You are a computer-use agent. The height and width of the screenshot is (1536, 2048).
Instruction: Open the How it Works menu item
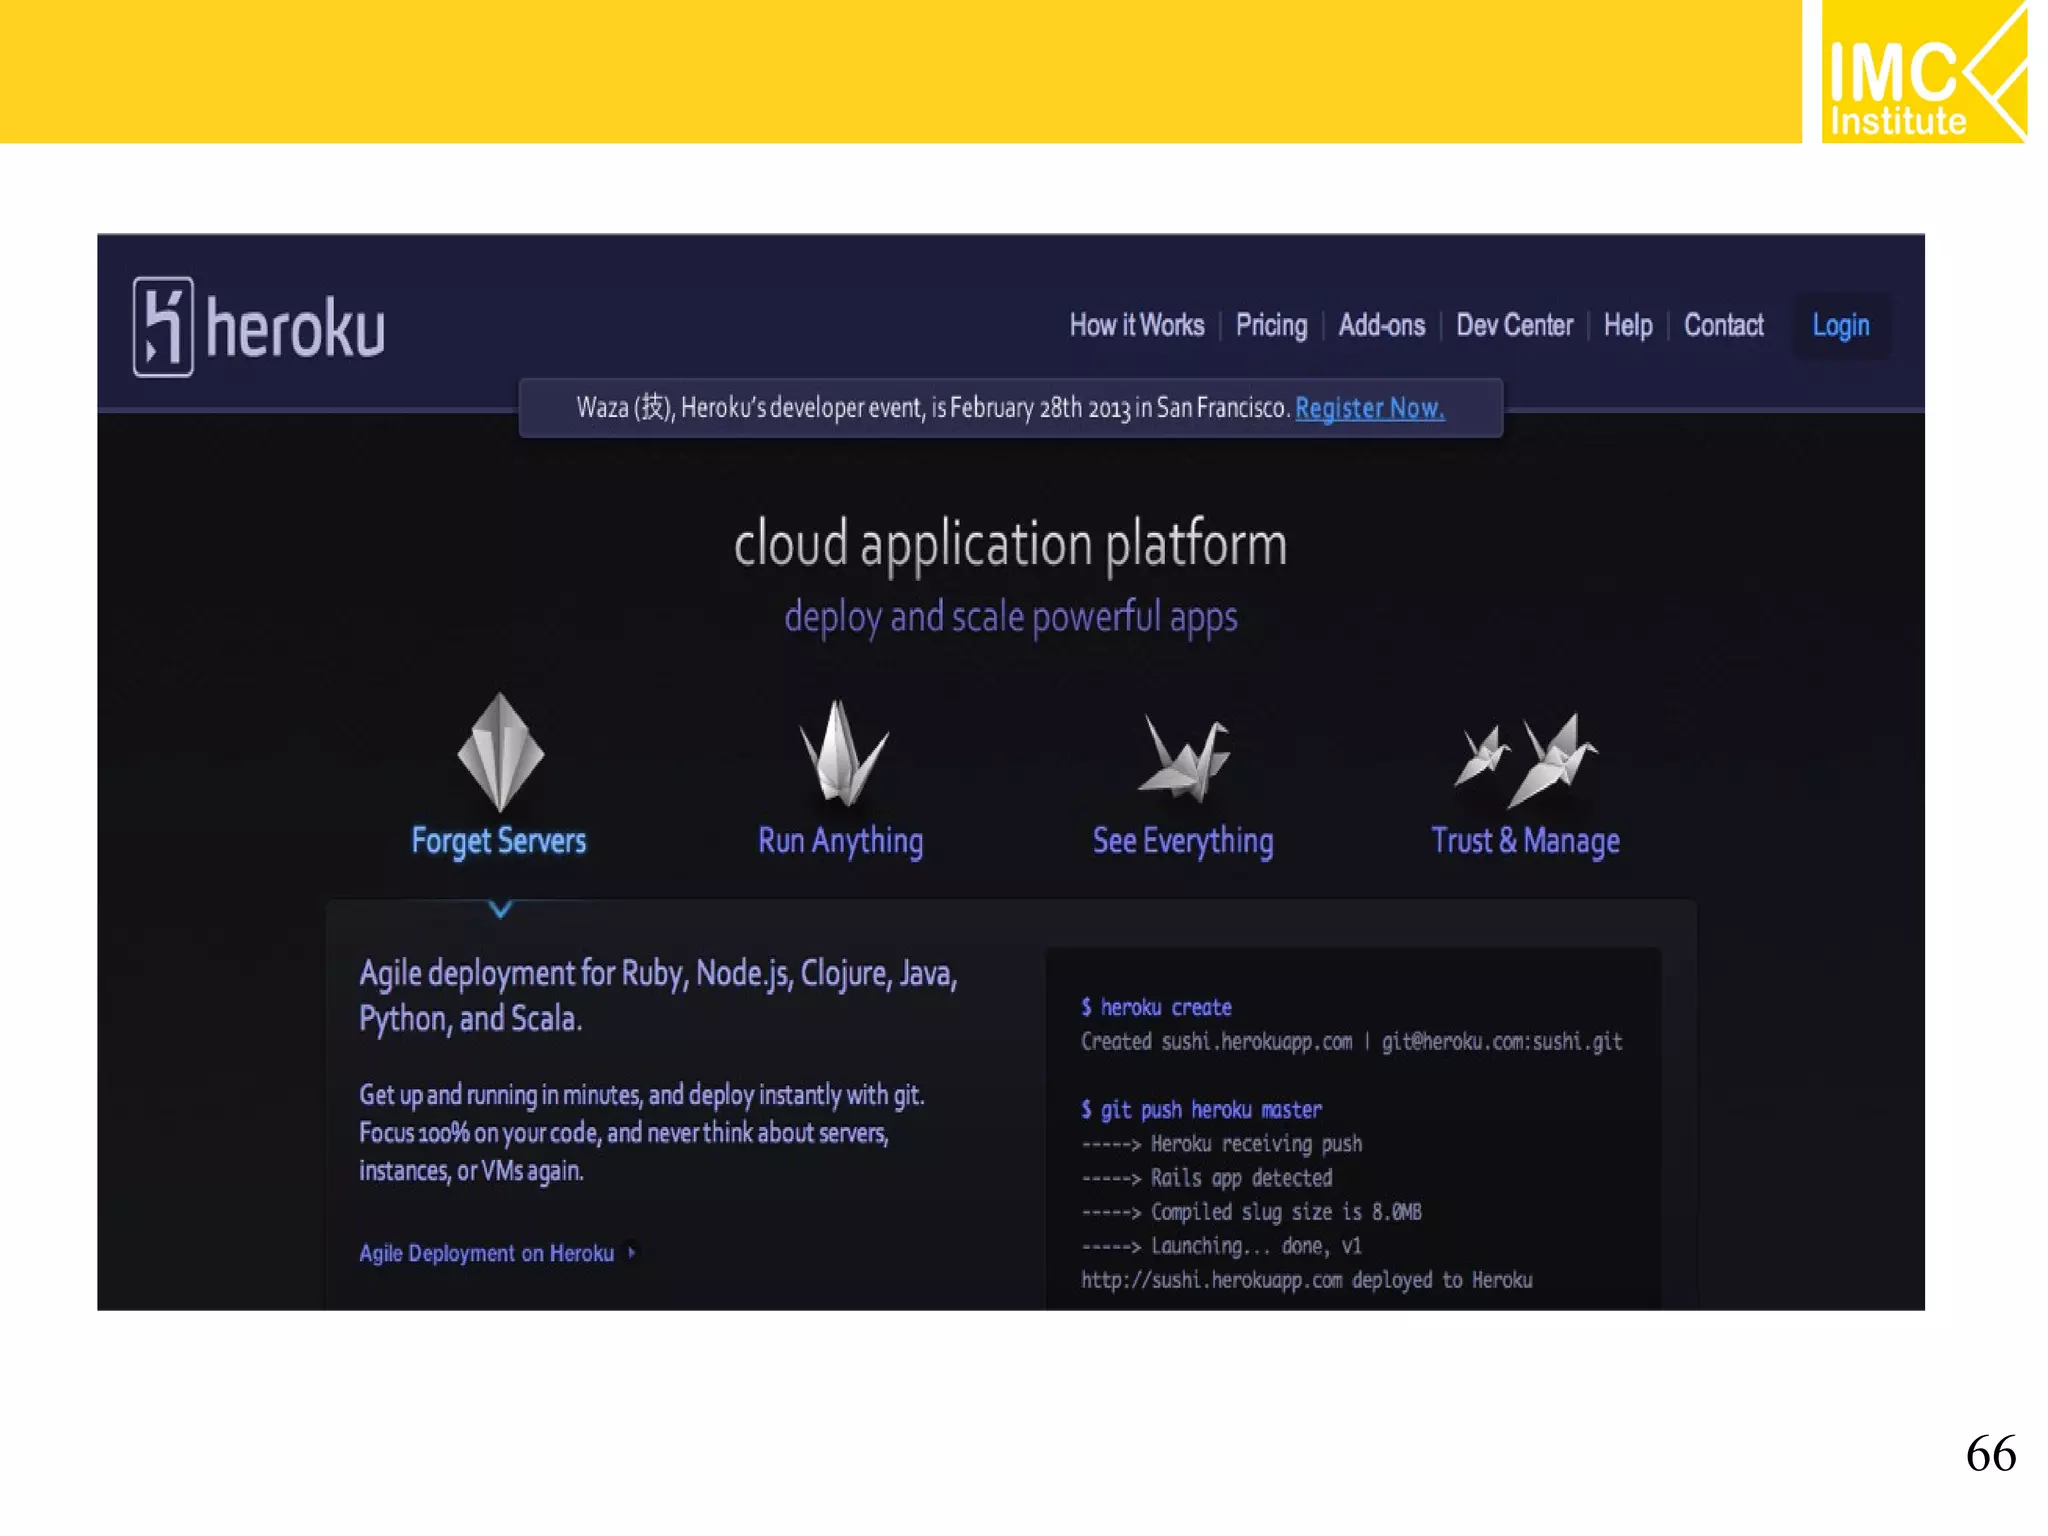pyautogui.click(x=1137, y=325)
